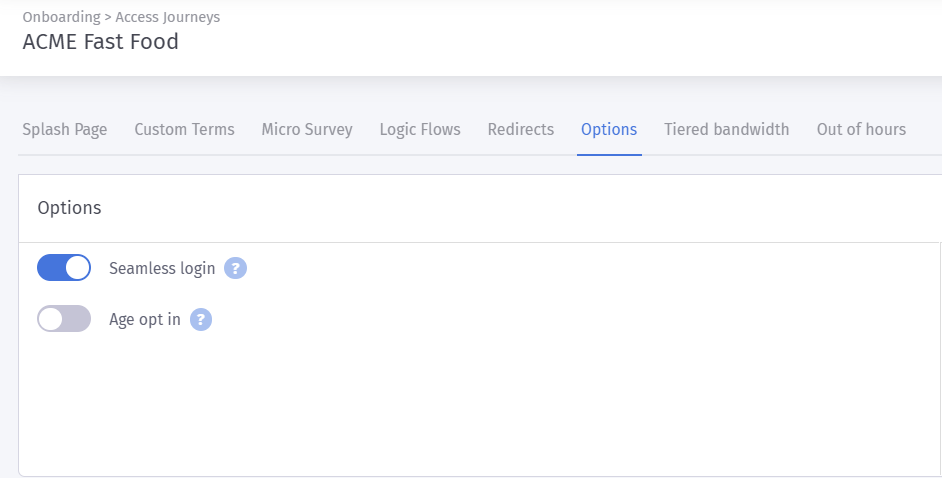Open the Redirects tab

(521, 130)
